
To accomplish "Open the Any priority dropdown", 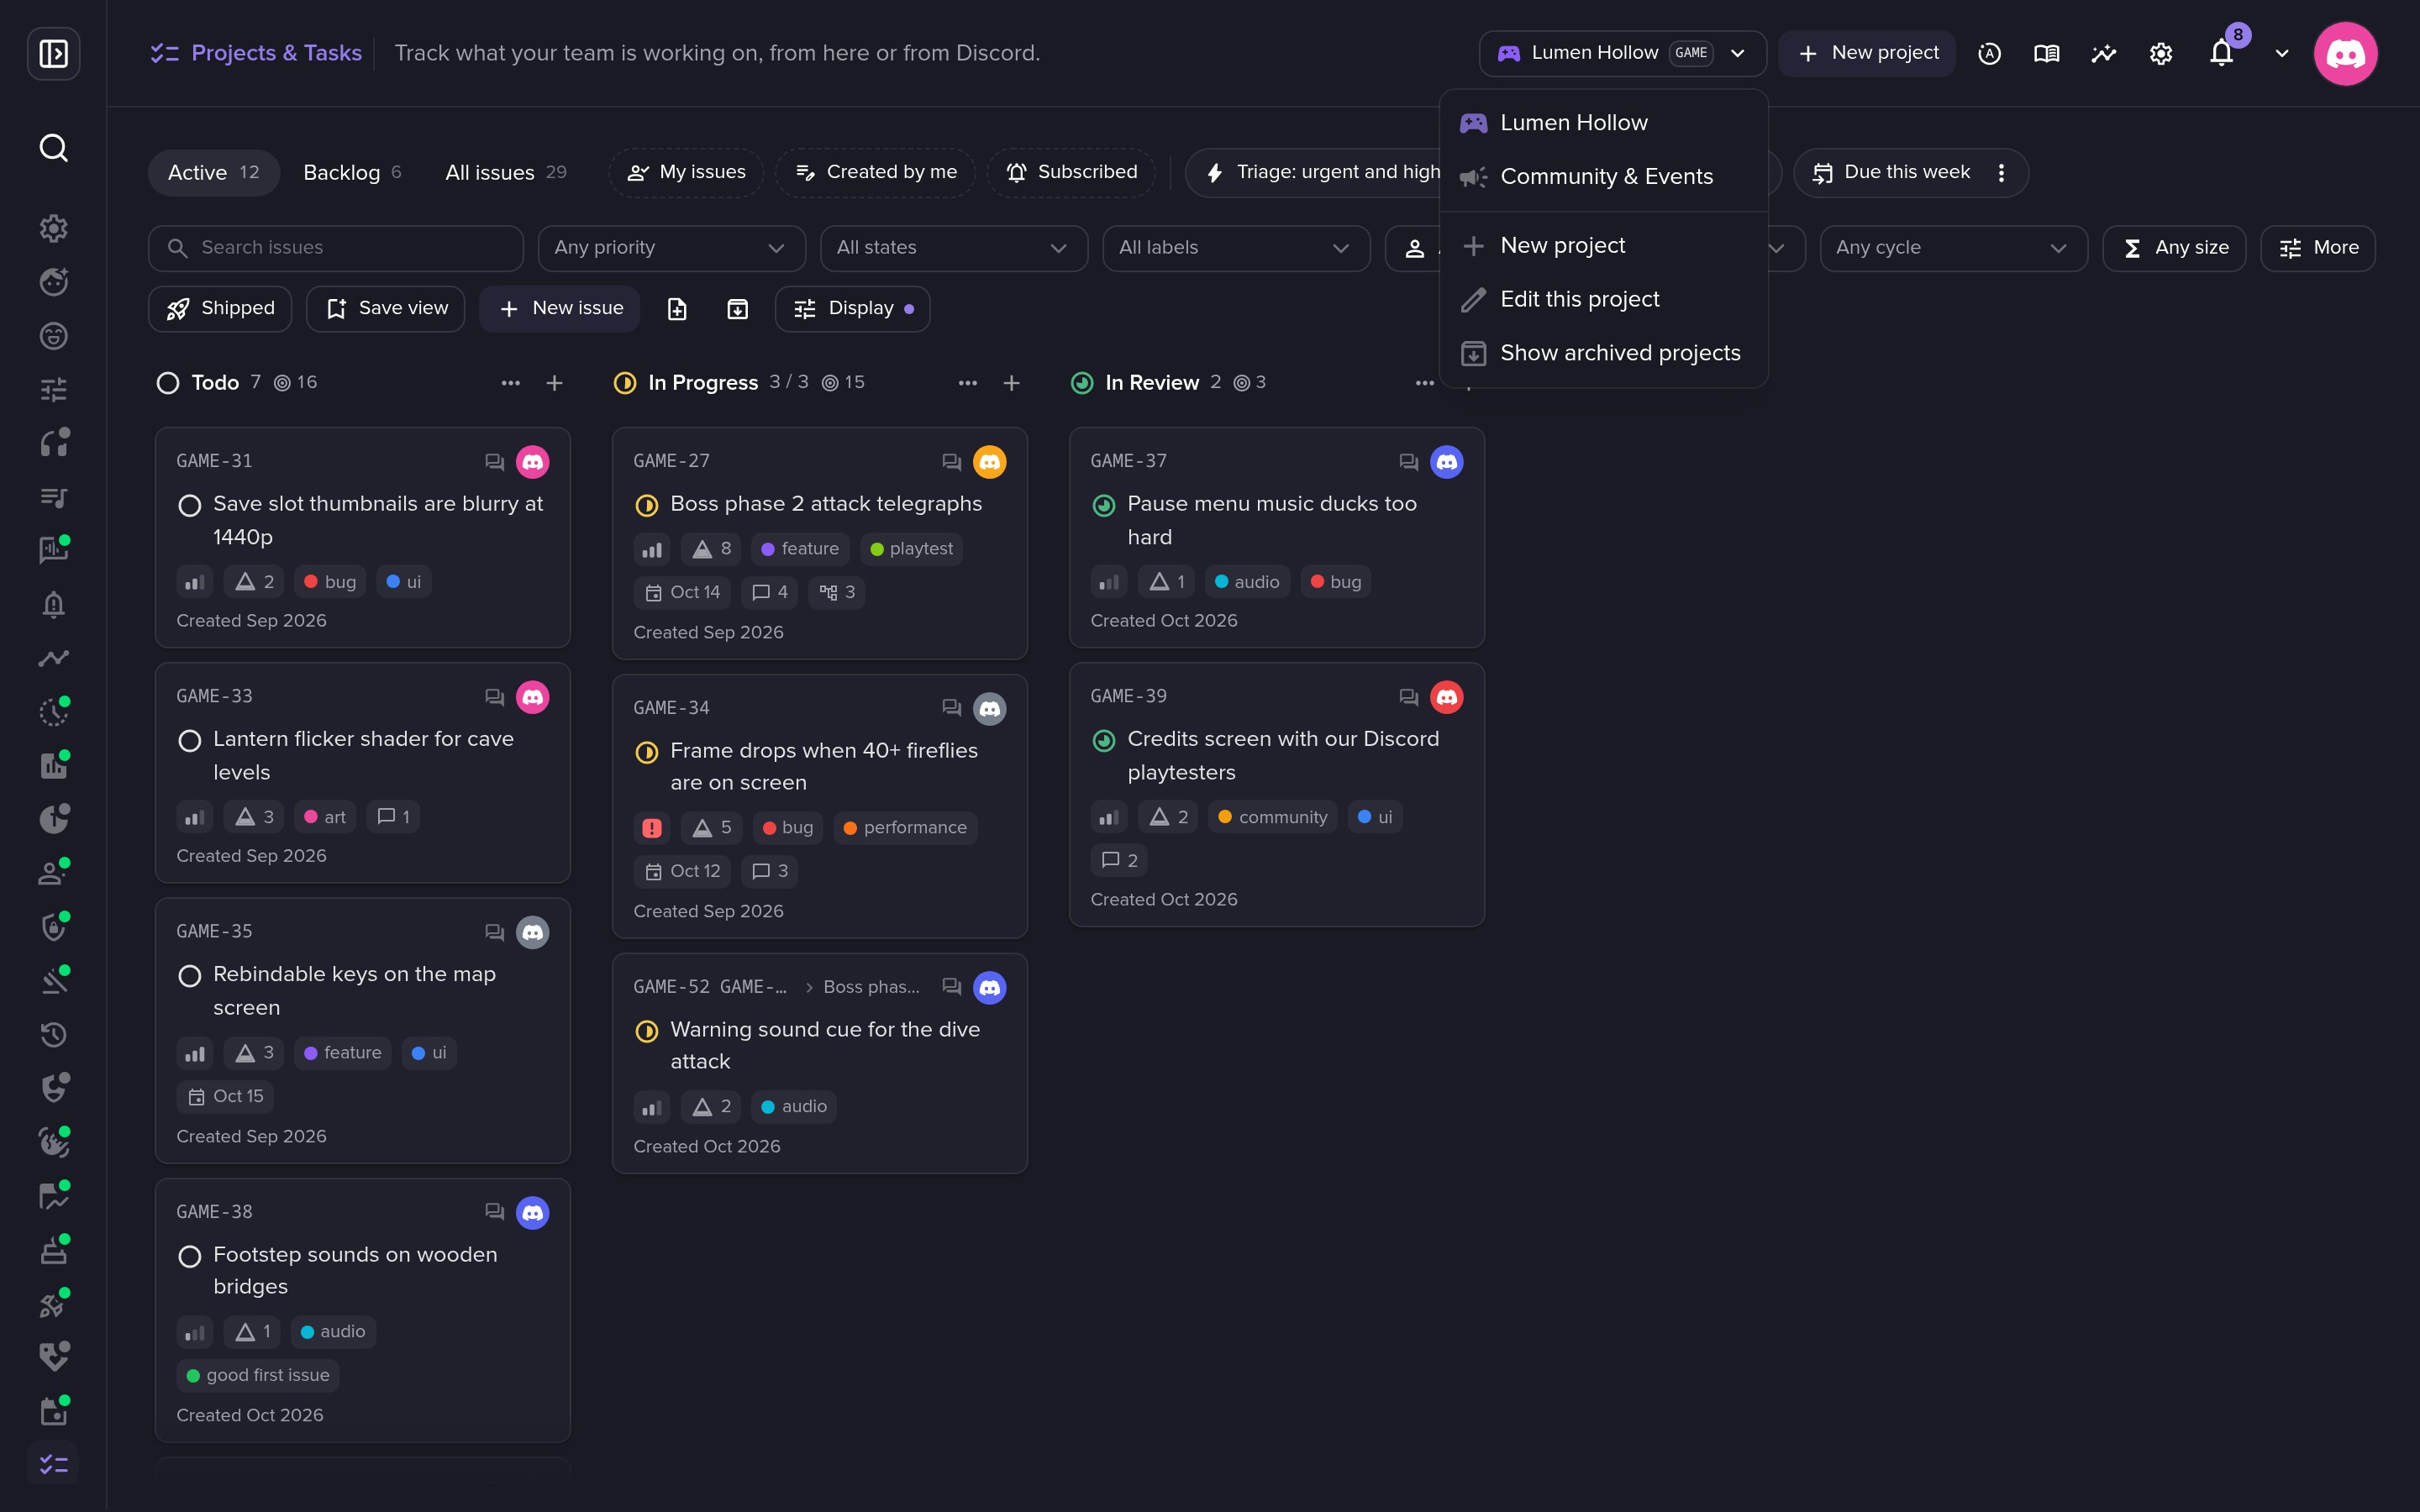I will point(671,248).
